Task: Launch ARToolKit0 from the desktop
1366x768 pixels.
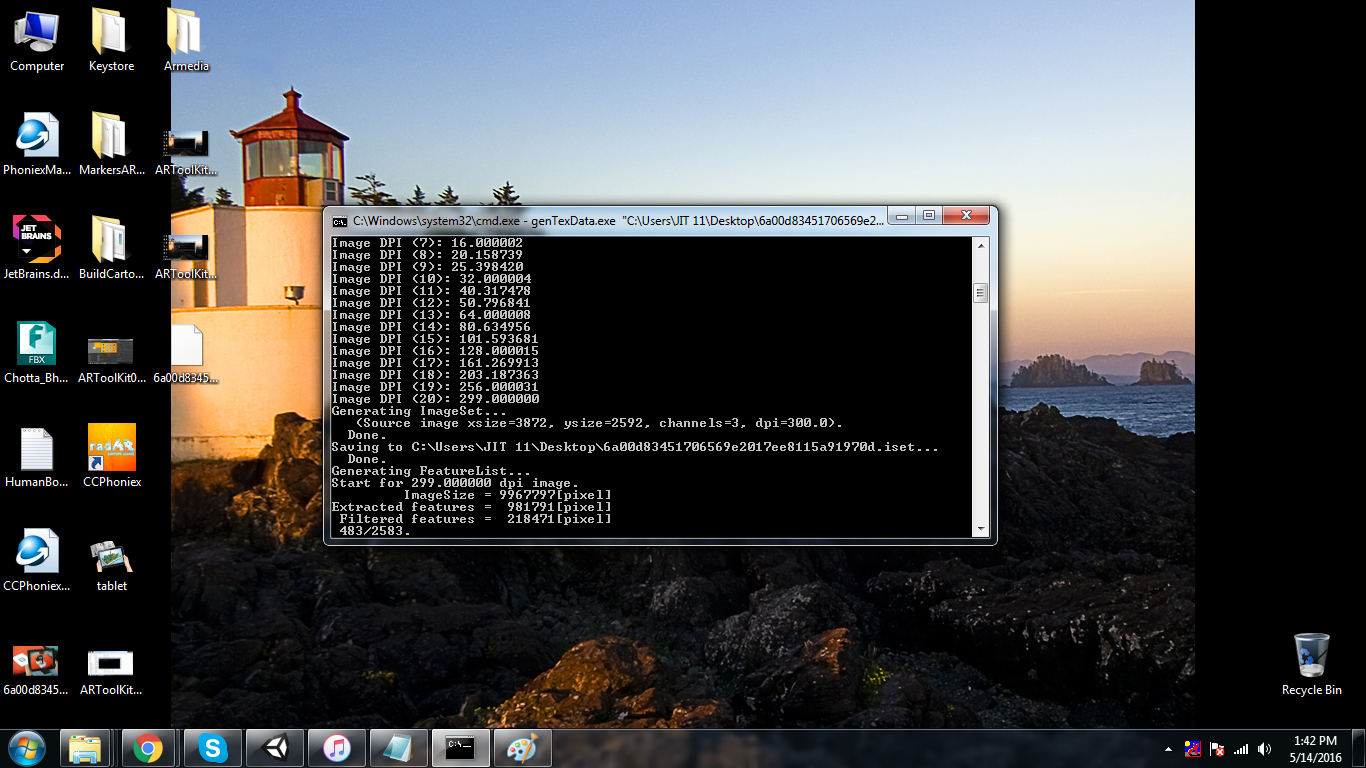Action: [x=111, y=352]
